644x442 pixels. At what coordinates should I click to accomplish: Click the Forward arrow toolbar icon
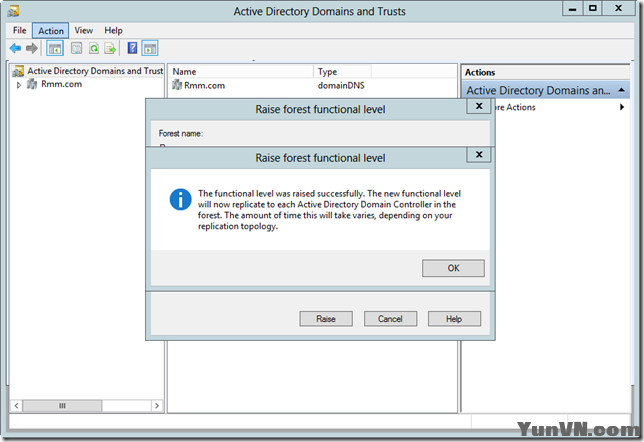[x=32, y=48]
